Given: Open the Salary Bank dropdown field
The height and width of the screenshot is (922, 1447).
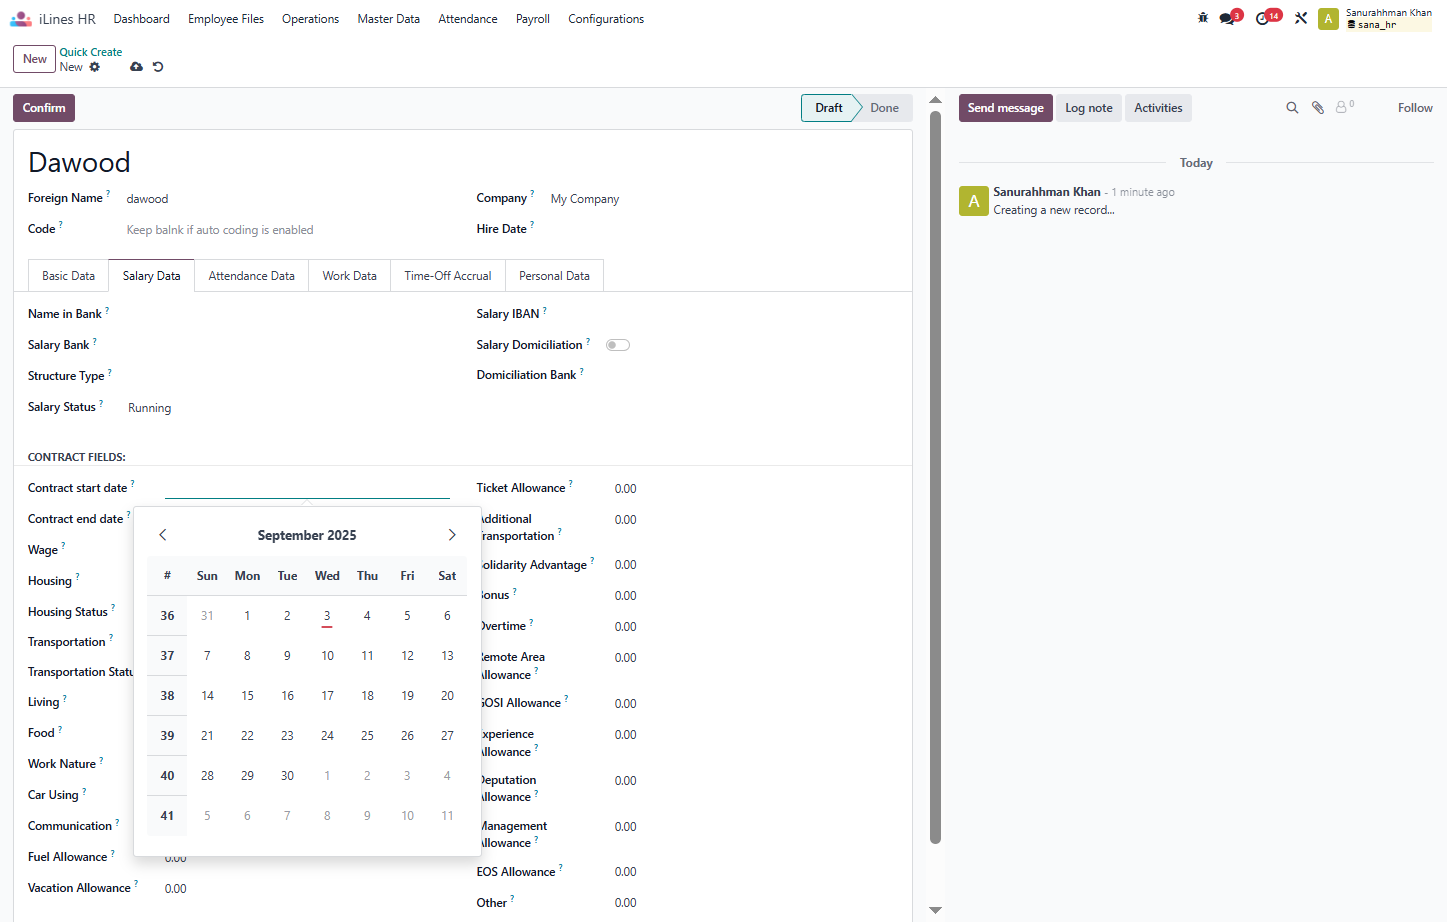Looking at the screenshot, I should pyautogui.click(x=288, y=345).
